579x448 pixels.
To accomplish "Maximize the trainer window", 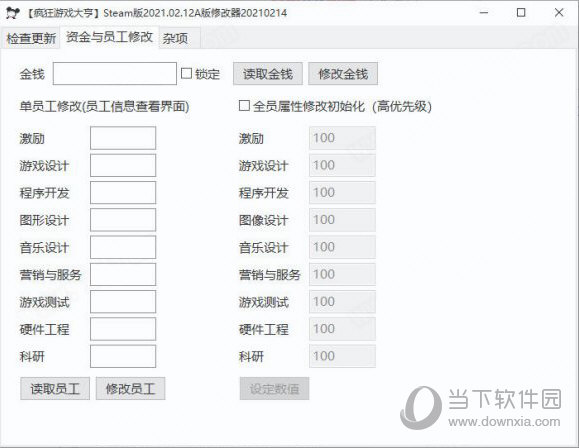I will pyautogui.click(x=521, y=13).
